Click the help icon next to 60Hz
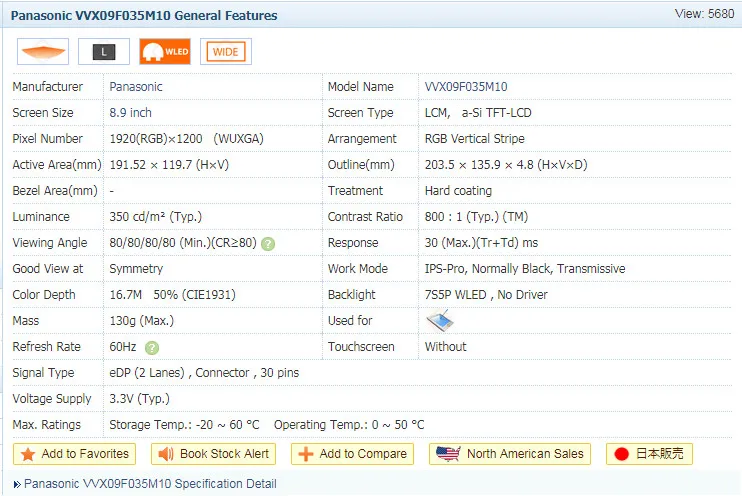Screen dimensions: 742x496 (152, 348)
